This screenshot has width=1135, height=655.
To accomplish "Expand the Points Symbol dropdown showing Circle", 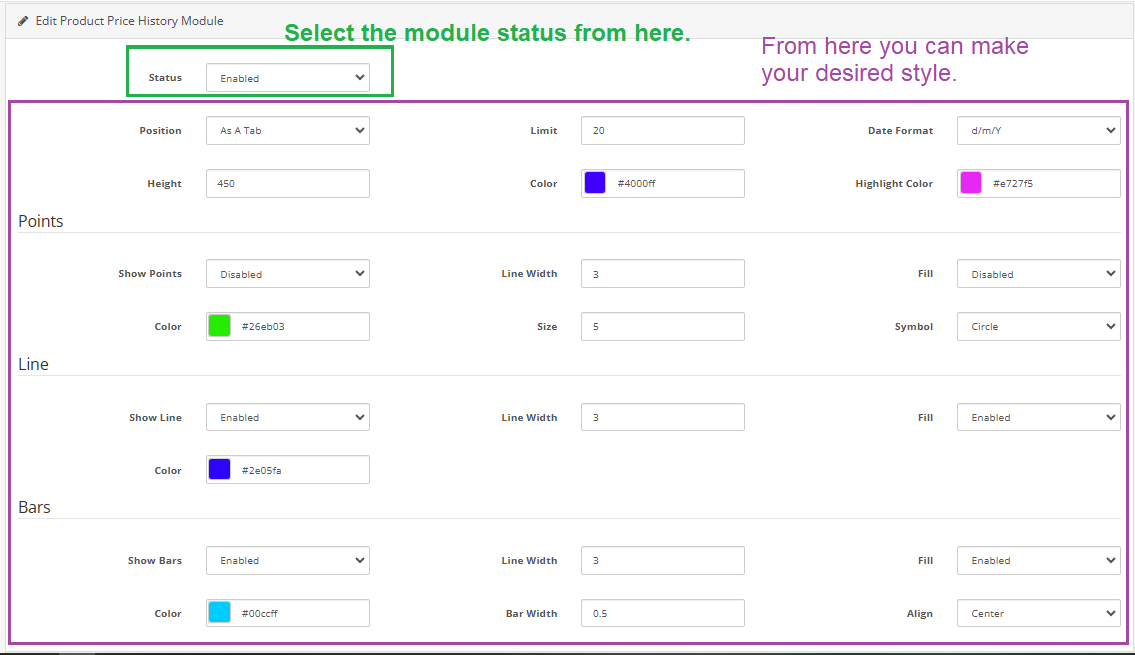I will pos(1038,327).
